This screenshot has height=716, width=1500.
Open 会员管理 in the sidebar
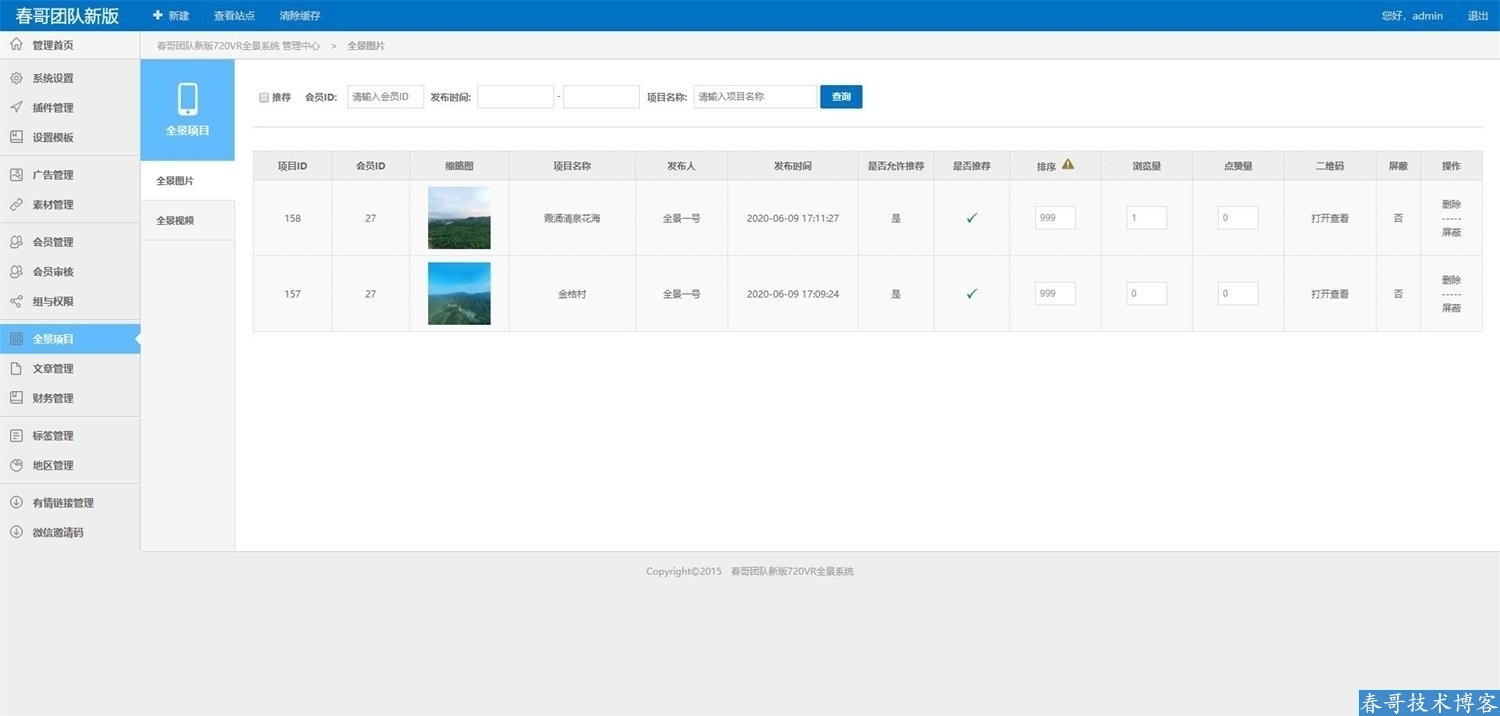tap(53, 242)
